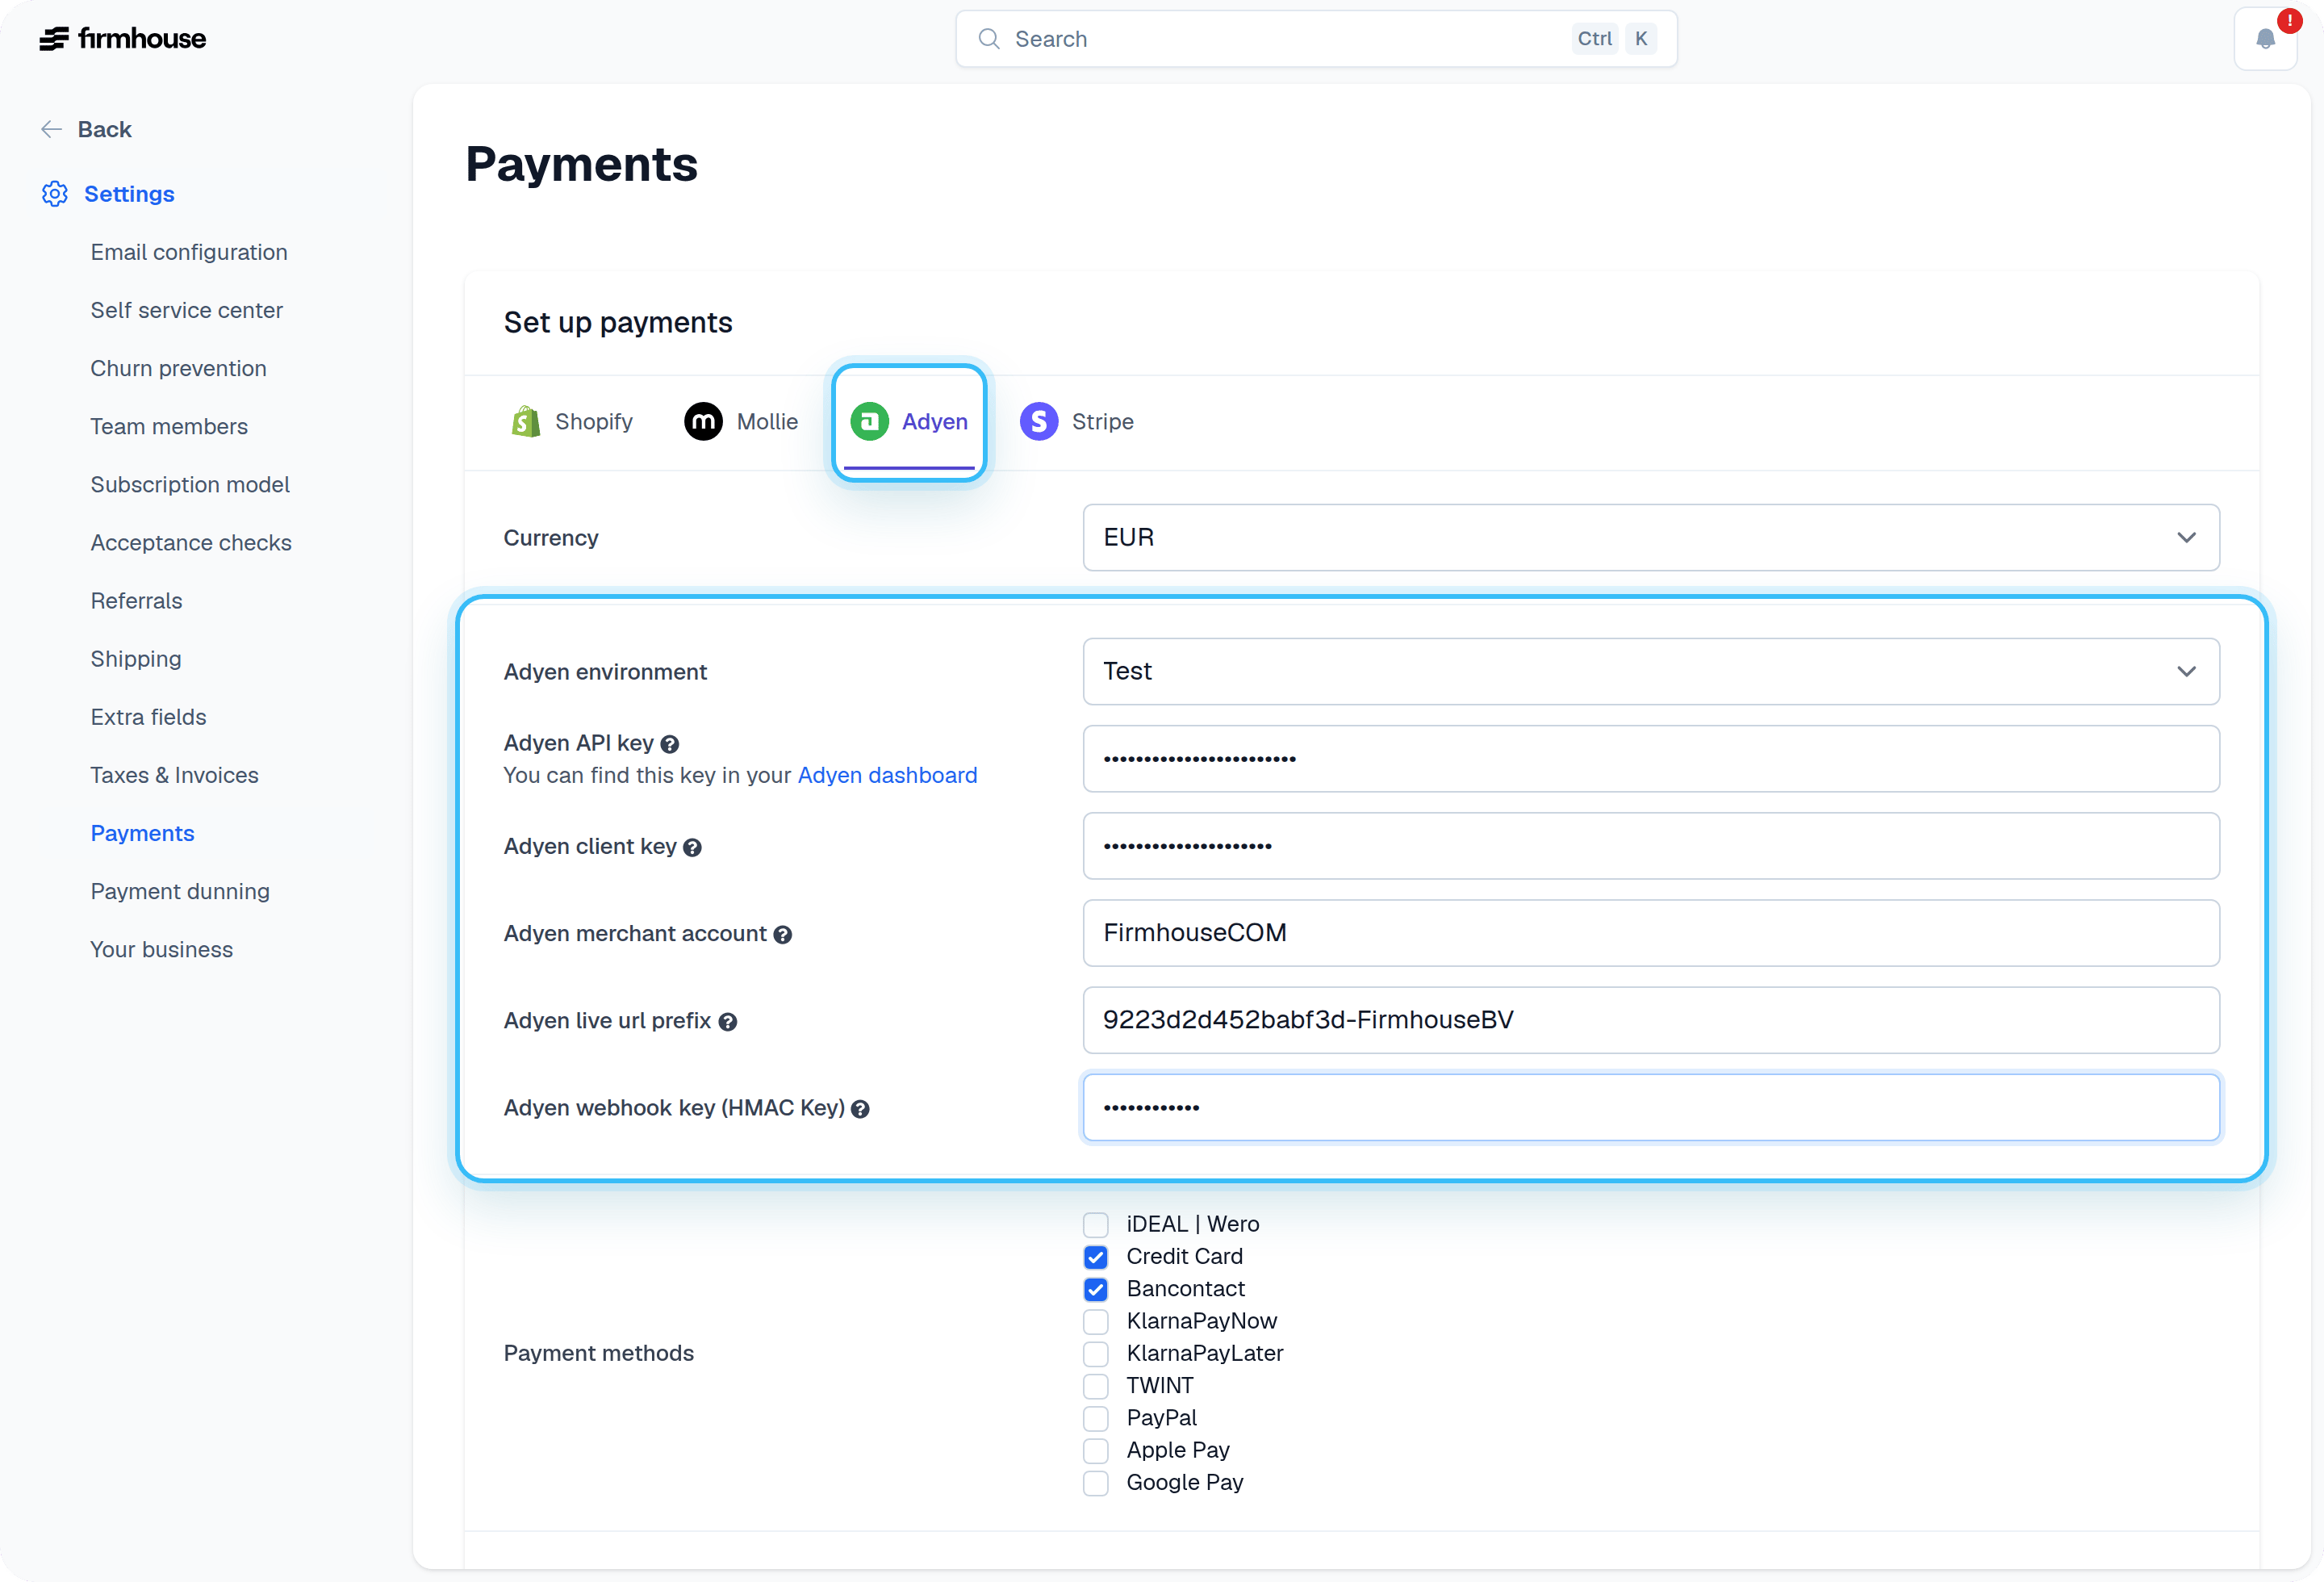Show help for Adyen API key
Viewport: 2324px width, 1582px height.
670,744
